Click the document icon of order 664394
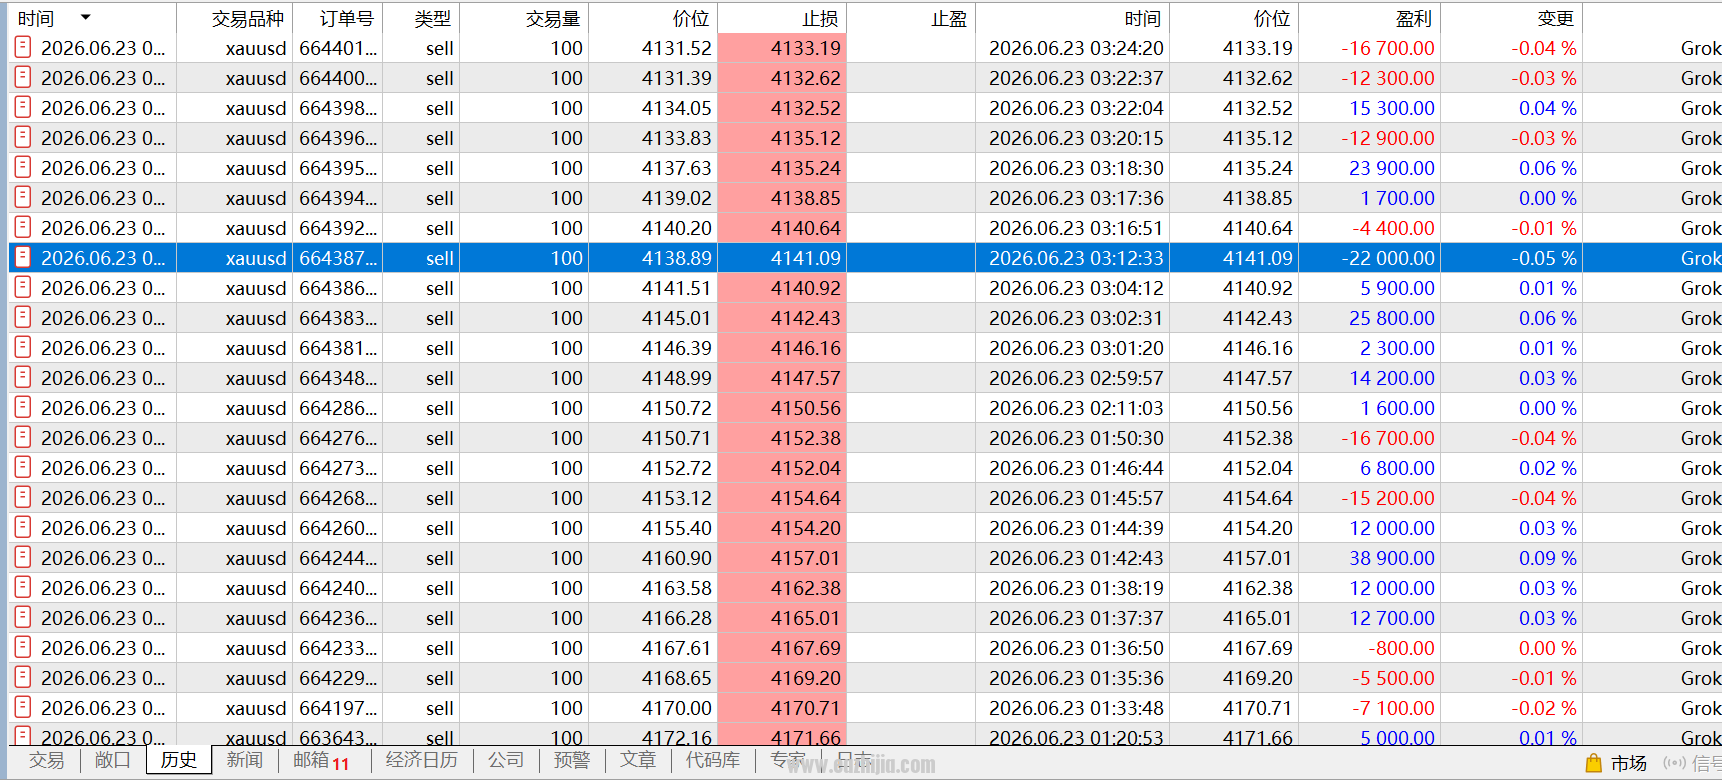The image size is (1722, 780). (x=23, y=197)
